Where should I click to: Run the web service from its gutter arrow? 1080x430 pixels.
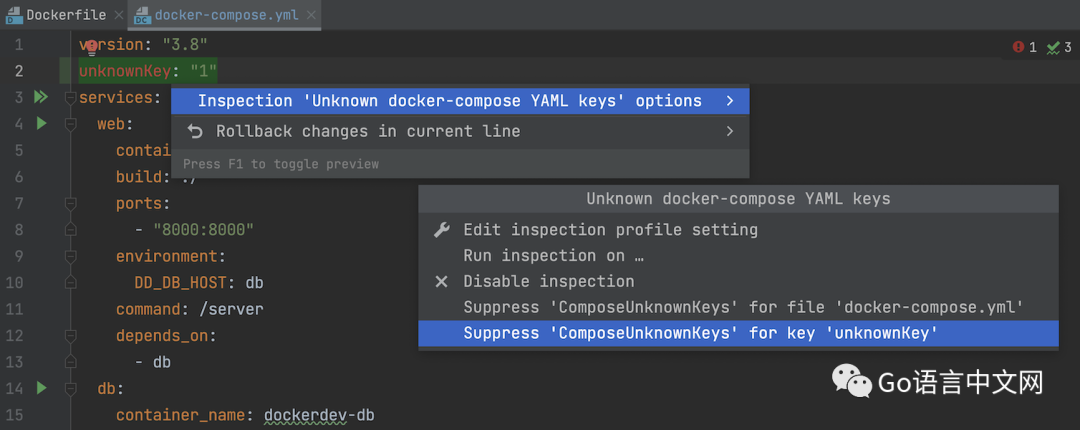41,123
